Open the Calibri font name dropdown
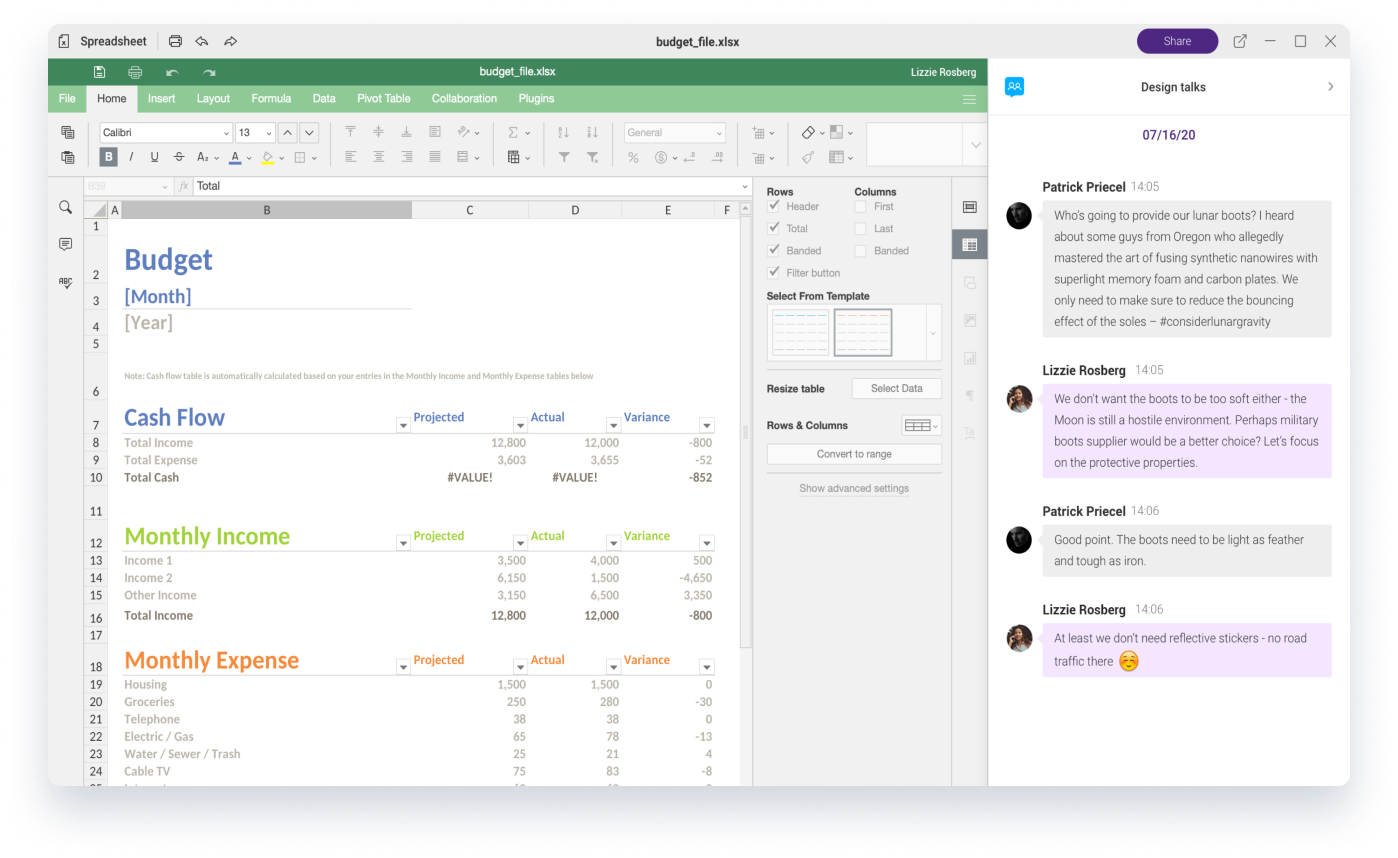The height and width of the screenshot is (858, 1398). (x=166, y=133)
